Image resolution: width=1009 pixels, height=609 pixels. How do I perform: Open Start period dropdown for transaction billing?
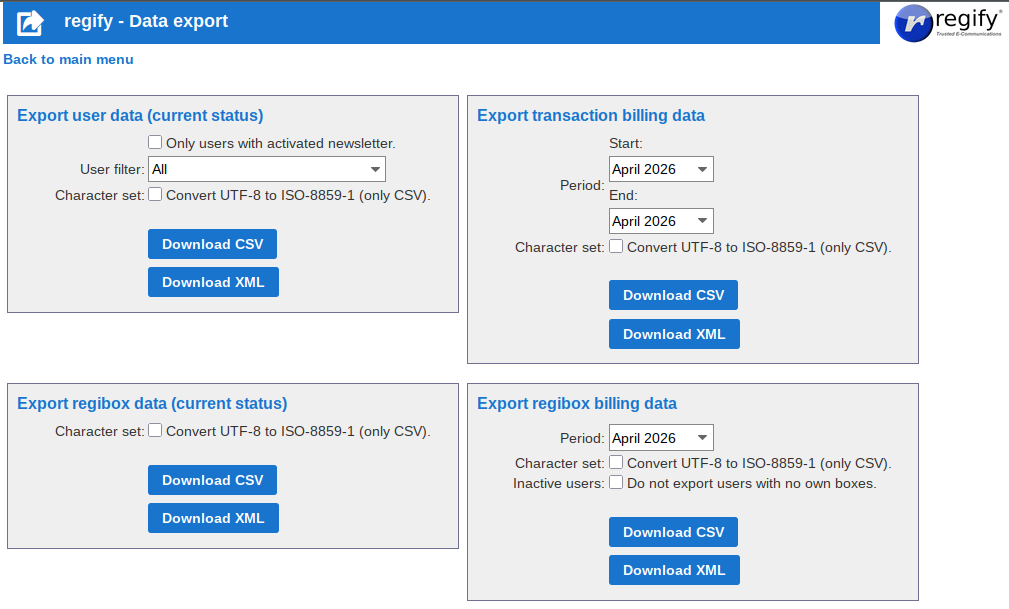tap(661, 169)
